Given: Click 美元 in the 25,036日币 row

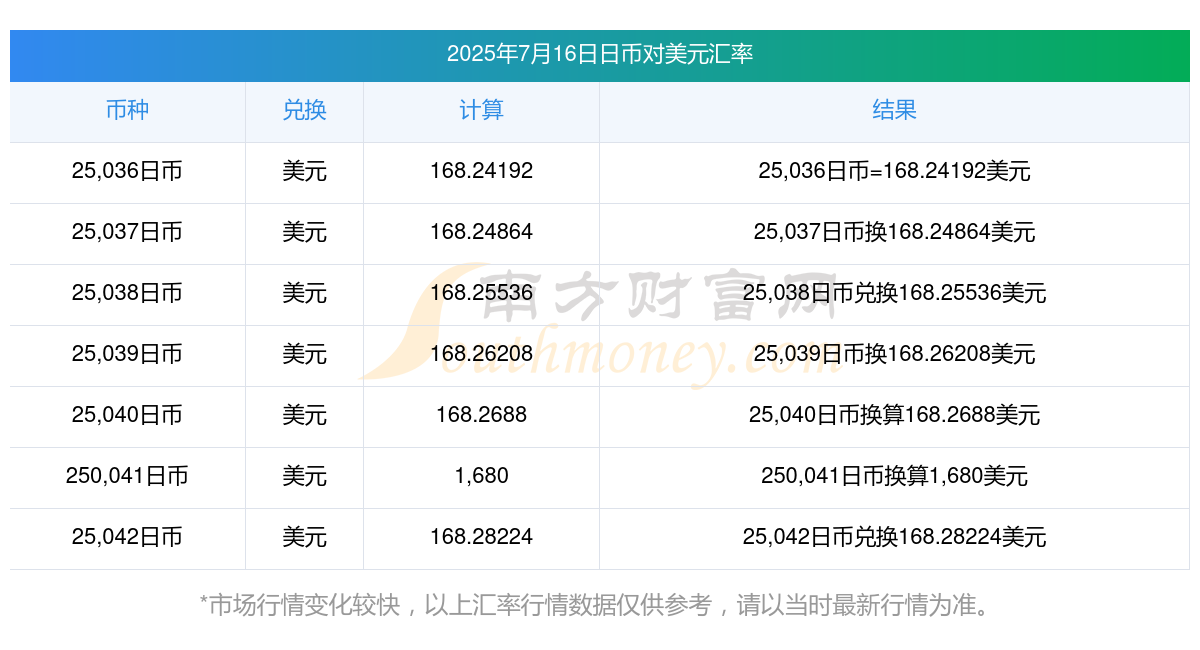Looking at the screenshot, I should (x=304, y=171).
